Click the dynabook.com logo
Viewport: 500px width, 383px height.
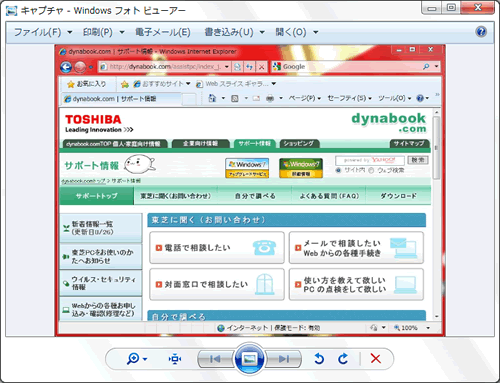click(389, 123)
